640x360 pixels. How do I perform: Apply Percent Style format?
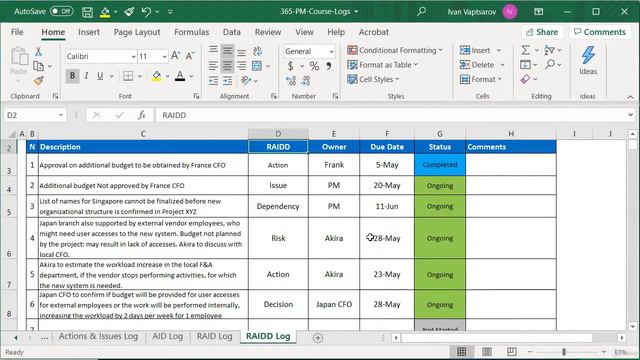[x=314, y=66]
